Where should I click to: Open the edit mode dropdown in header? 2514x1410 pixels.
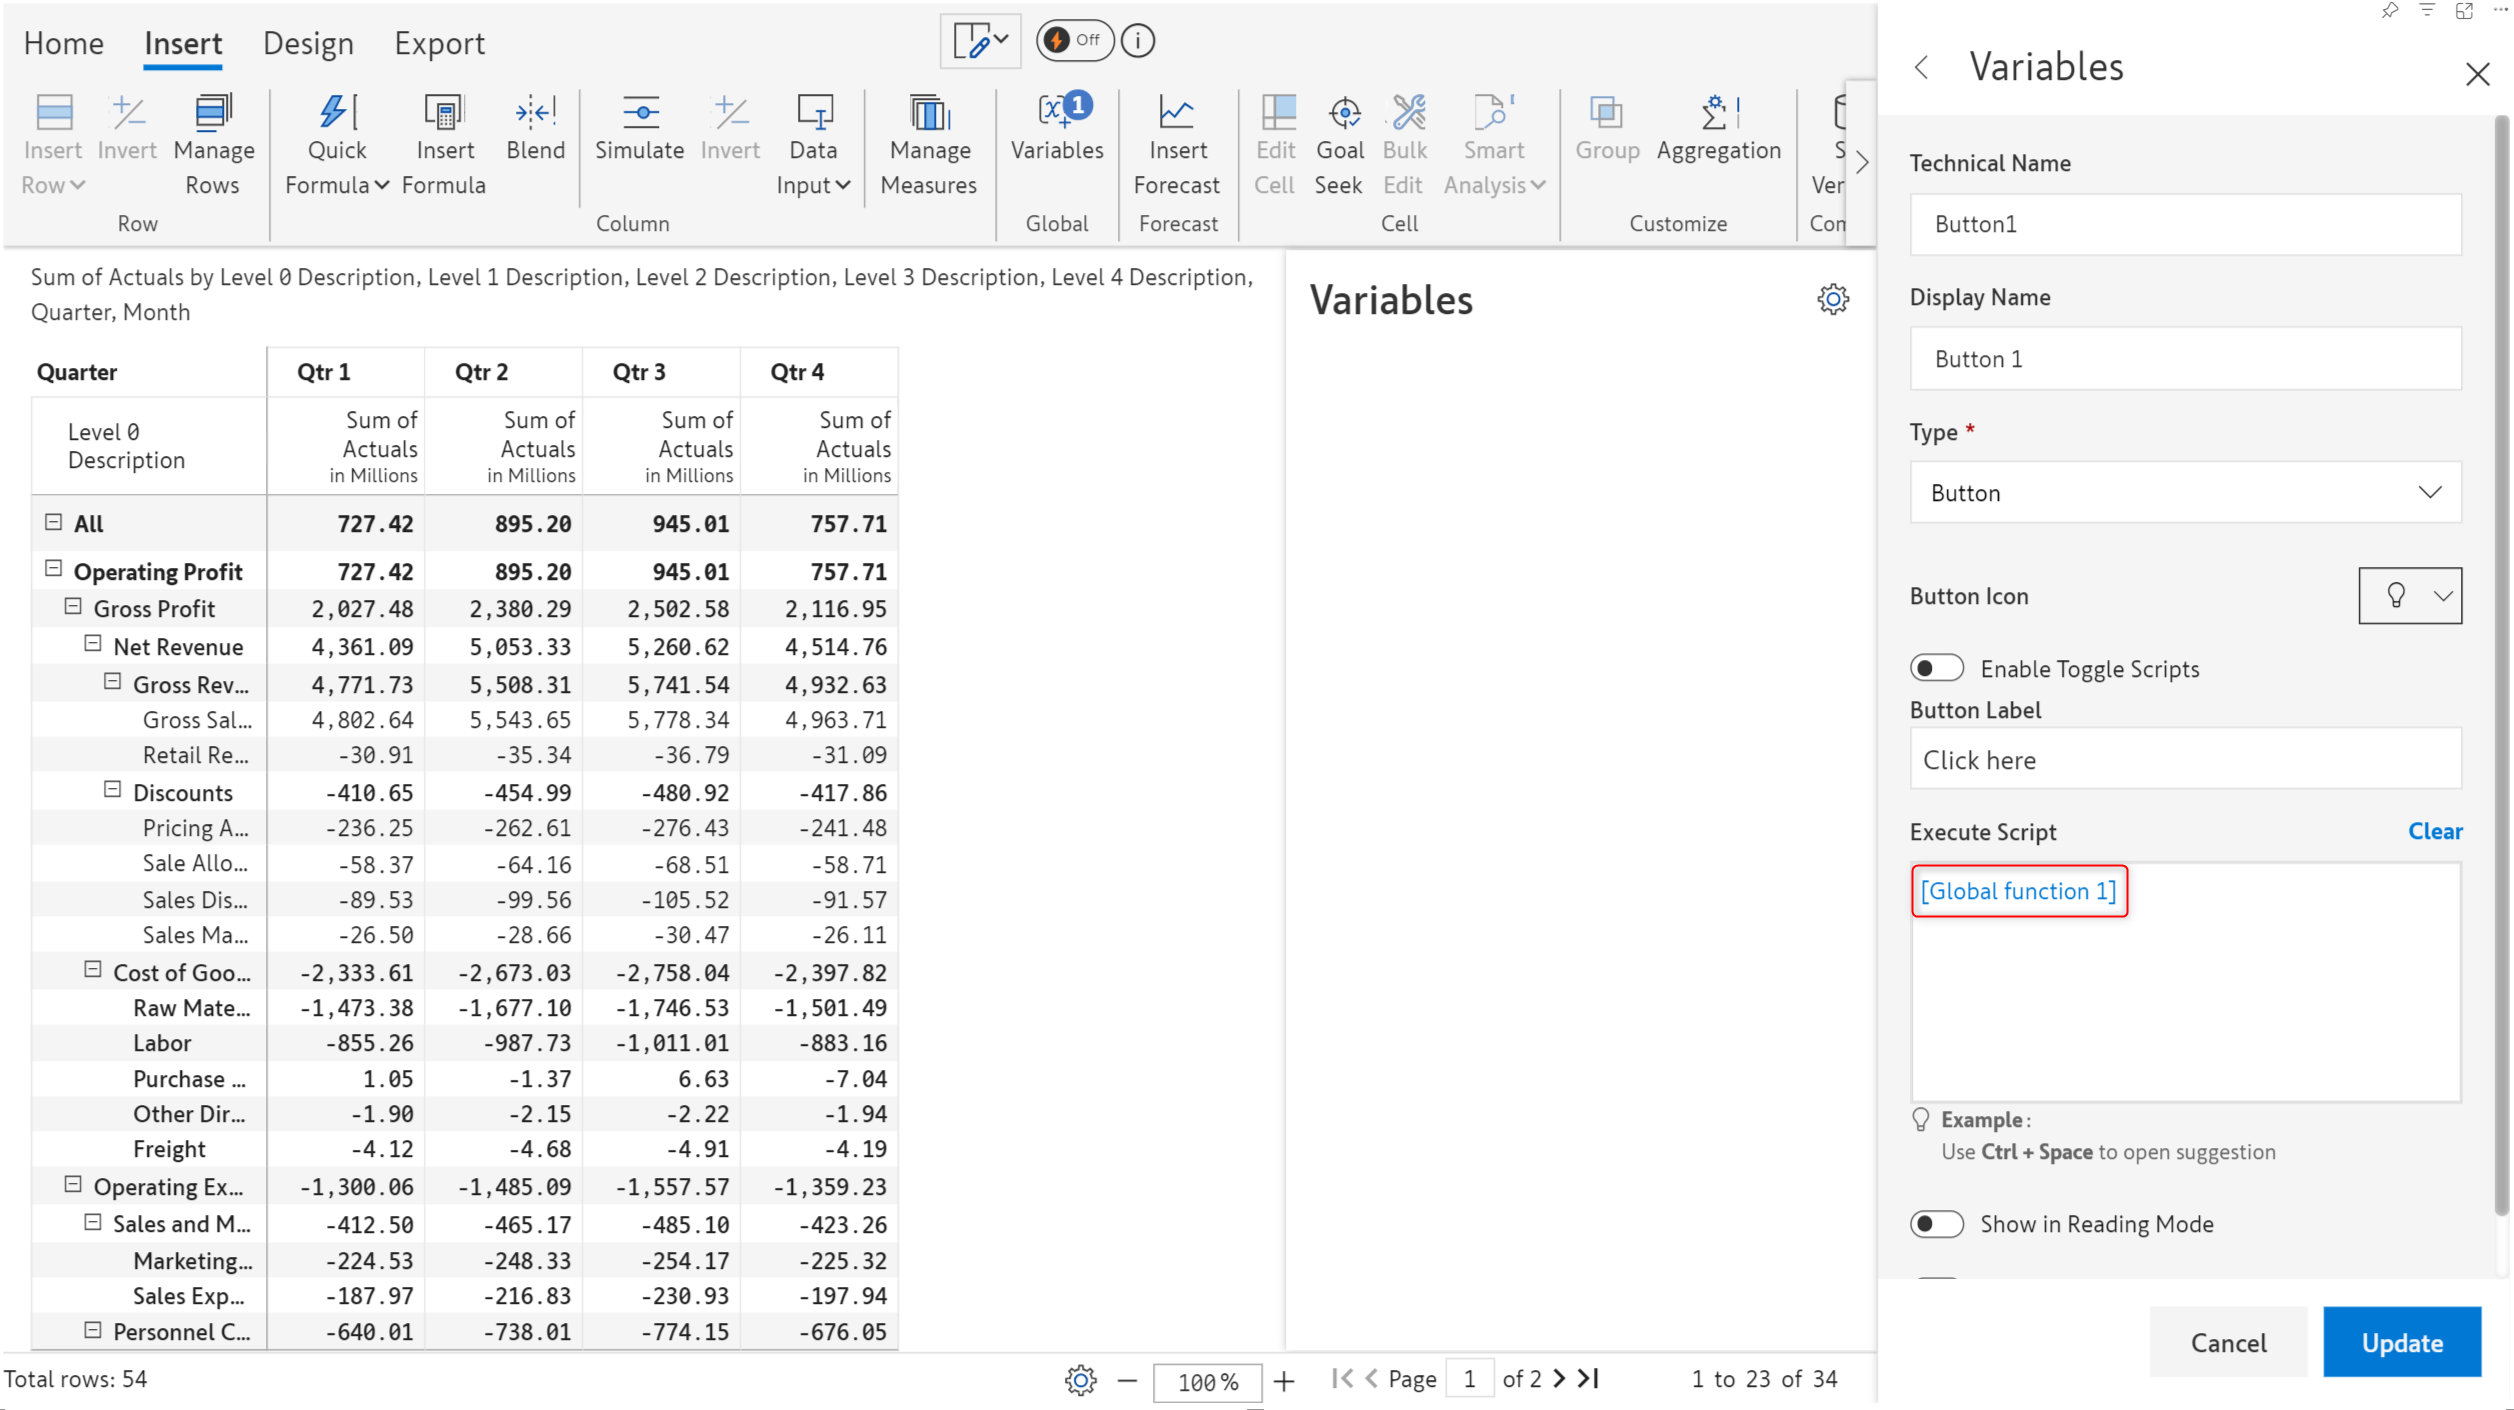(x=980, y=41)
